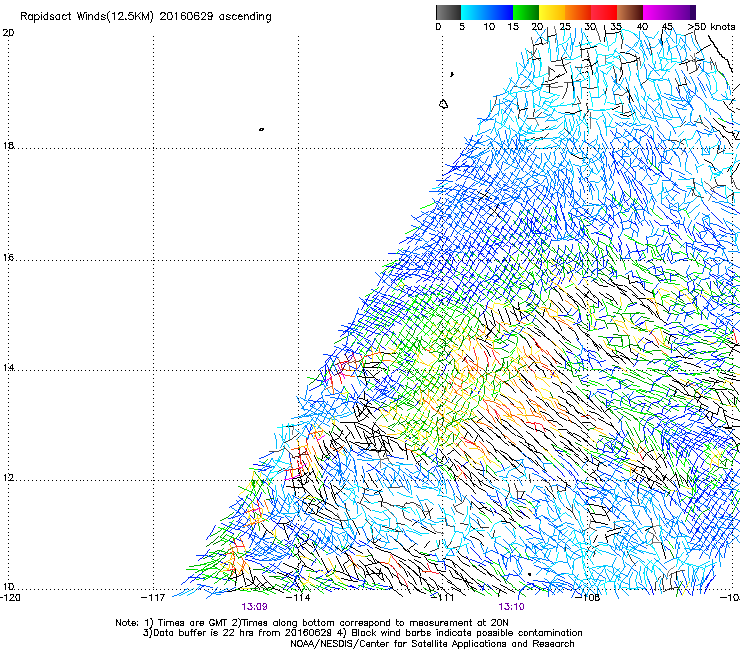Click the 'Black wind barbs indicate possible contamination' note
Image resolution: width=740 pixels, height=650 pixels.
(x=467, y=633)
